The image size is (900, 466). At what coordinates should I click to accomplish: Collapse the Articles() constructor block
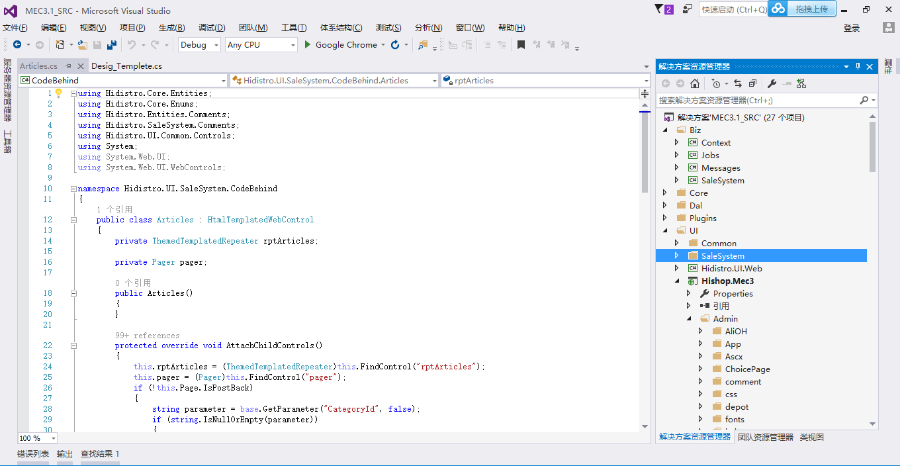73,293
